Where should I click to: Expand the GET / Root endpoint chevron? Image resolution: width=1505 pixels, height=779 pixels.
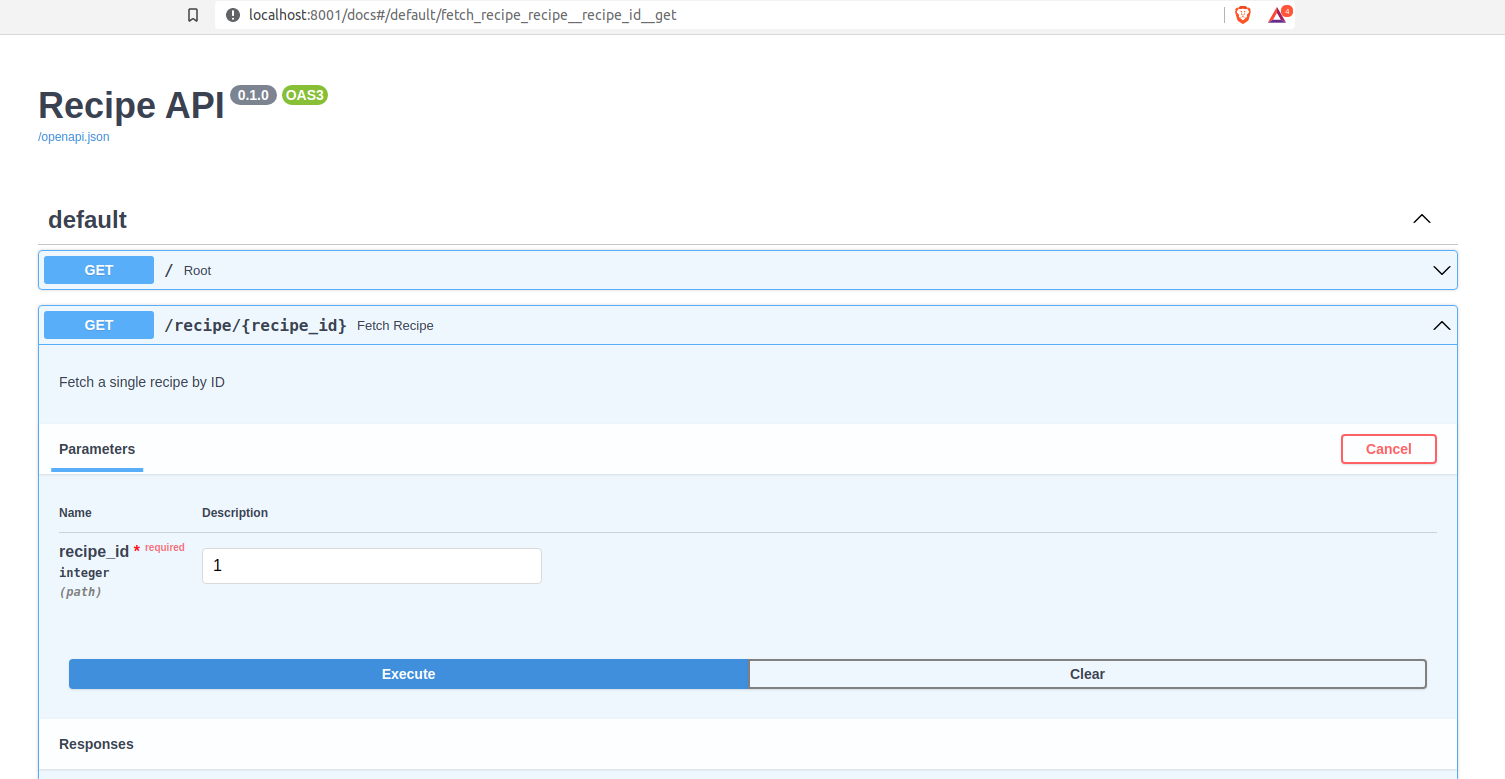pos(1441,270)
